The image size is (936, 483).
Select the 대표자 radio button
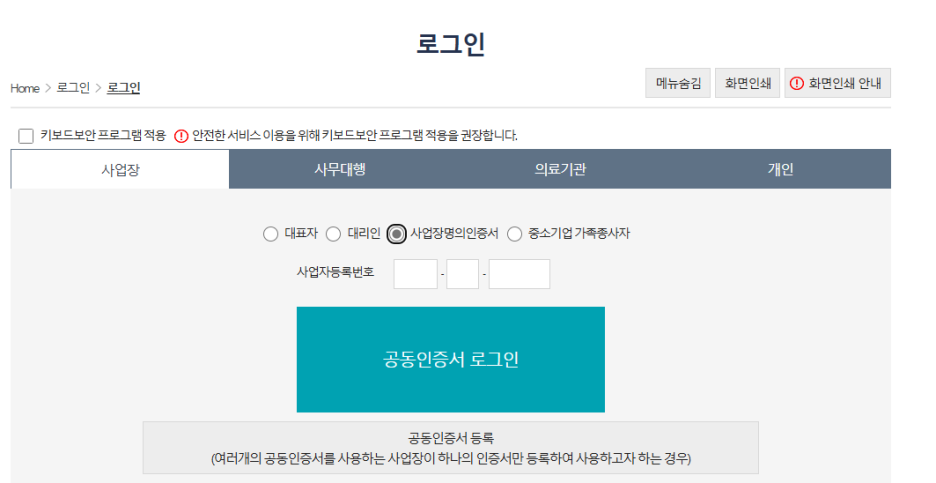pos(270,234)
